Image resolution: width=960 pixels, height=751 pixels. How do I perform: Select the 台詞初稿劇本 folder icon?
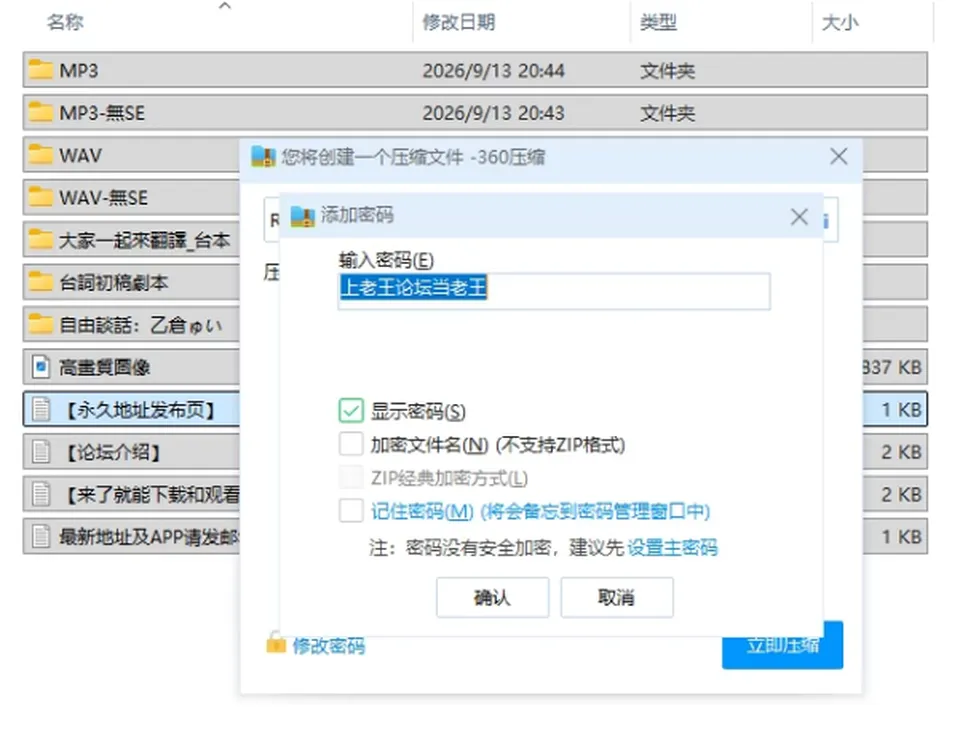click(40, 282)
